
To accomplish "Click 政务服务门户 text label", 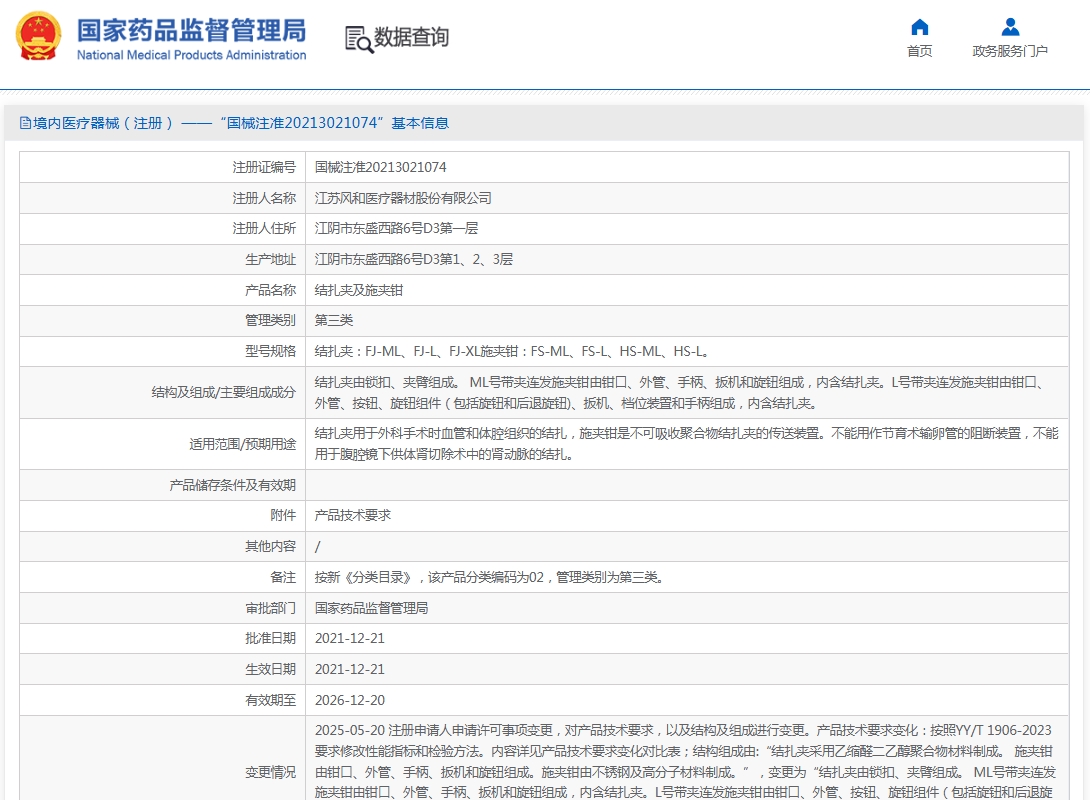I will click(1009, 51).
